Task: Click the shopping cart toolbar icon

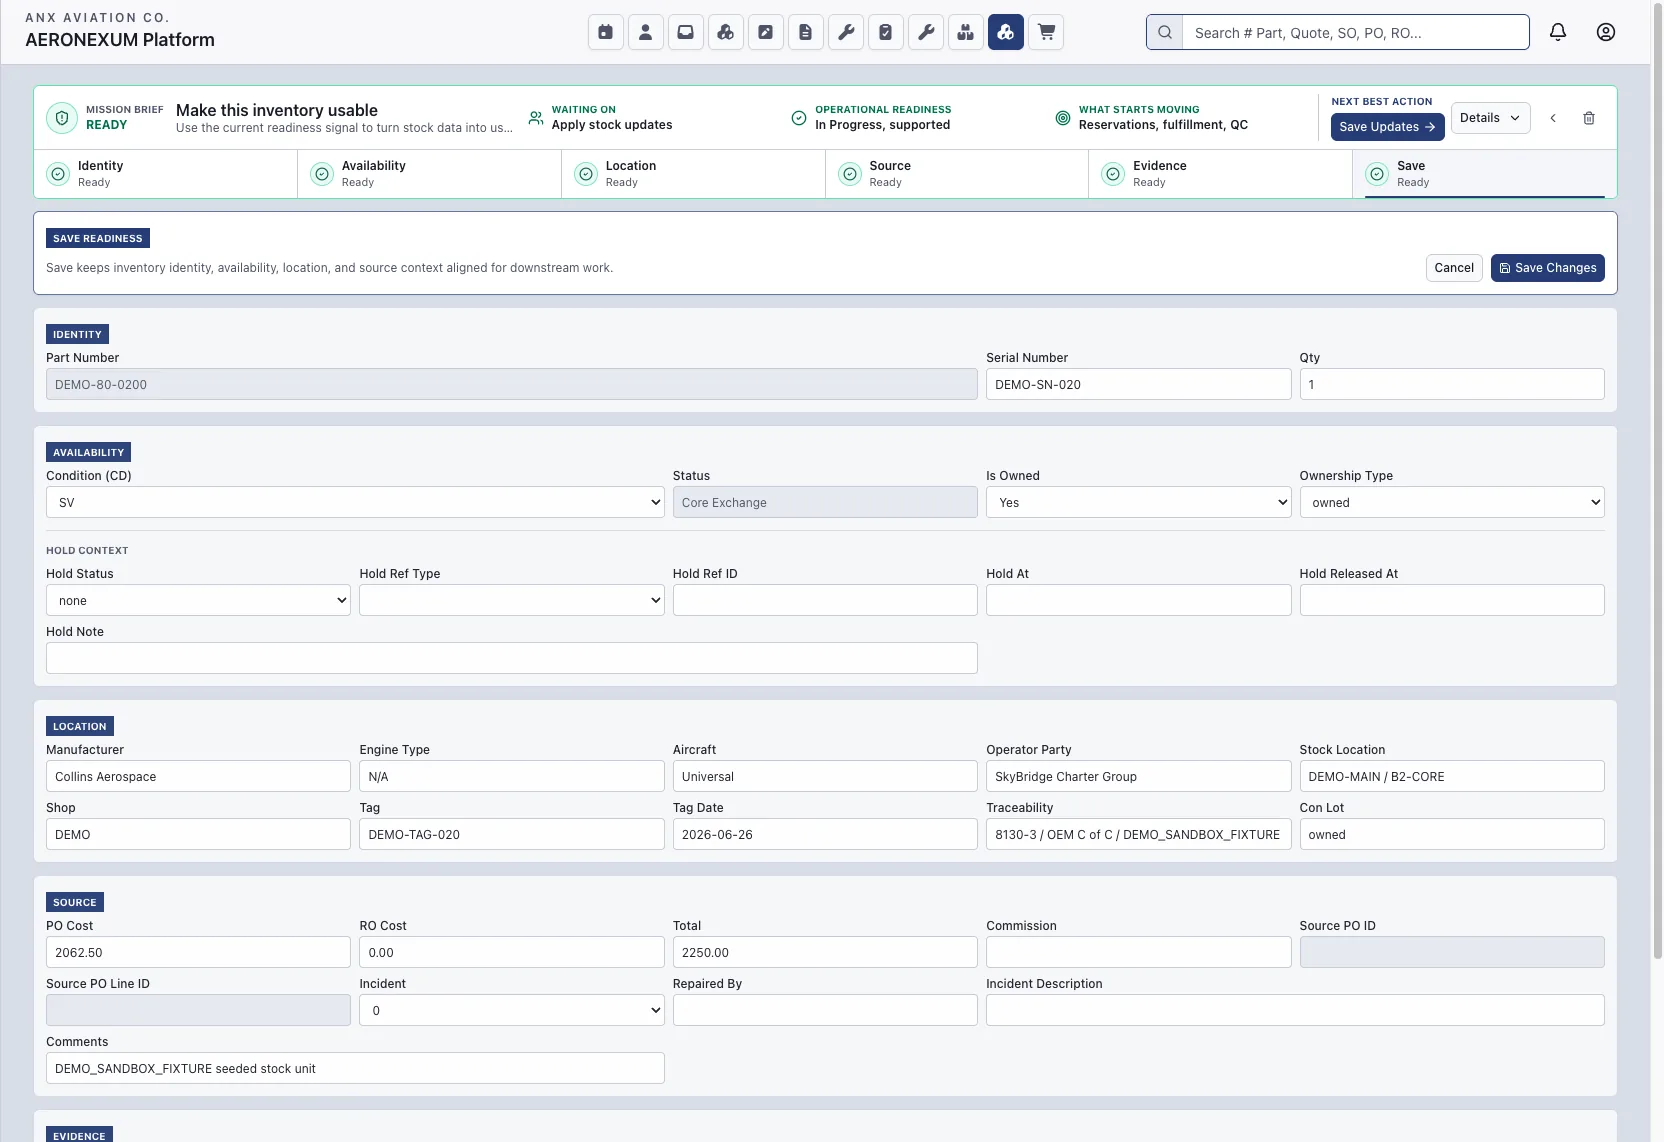Action: [x=1046, y=32]
